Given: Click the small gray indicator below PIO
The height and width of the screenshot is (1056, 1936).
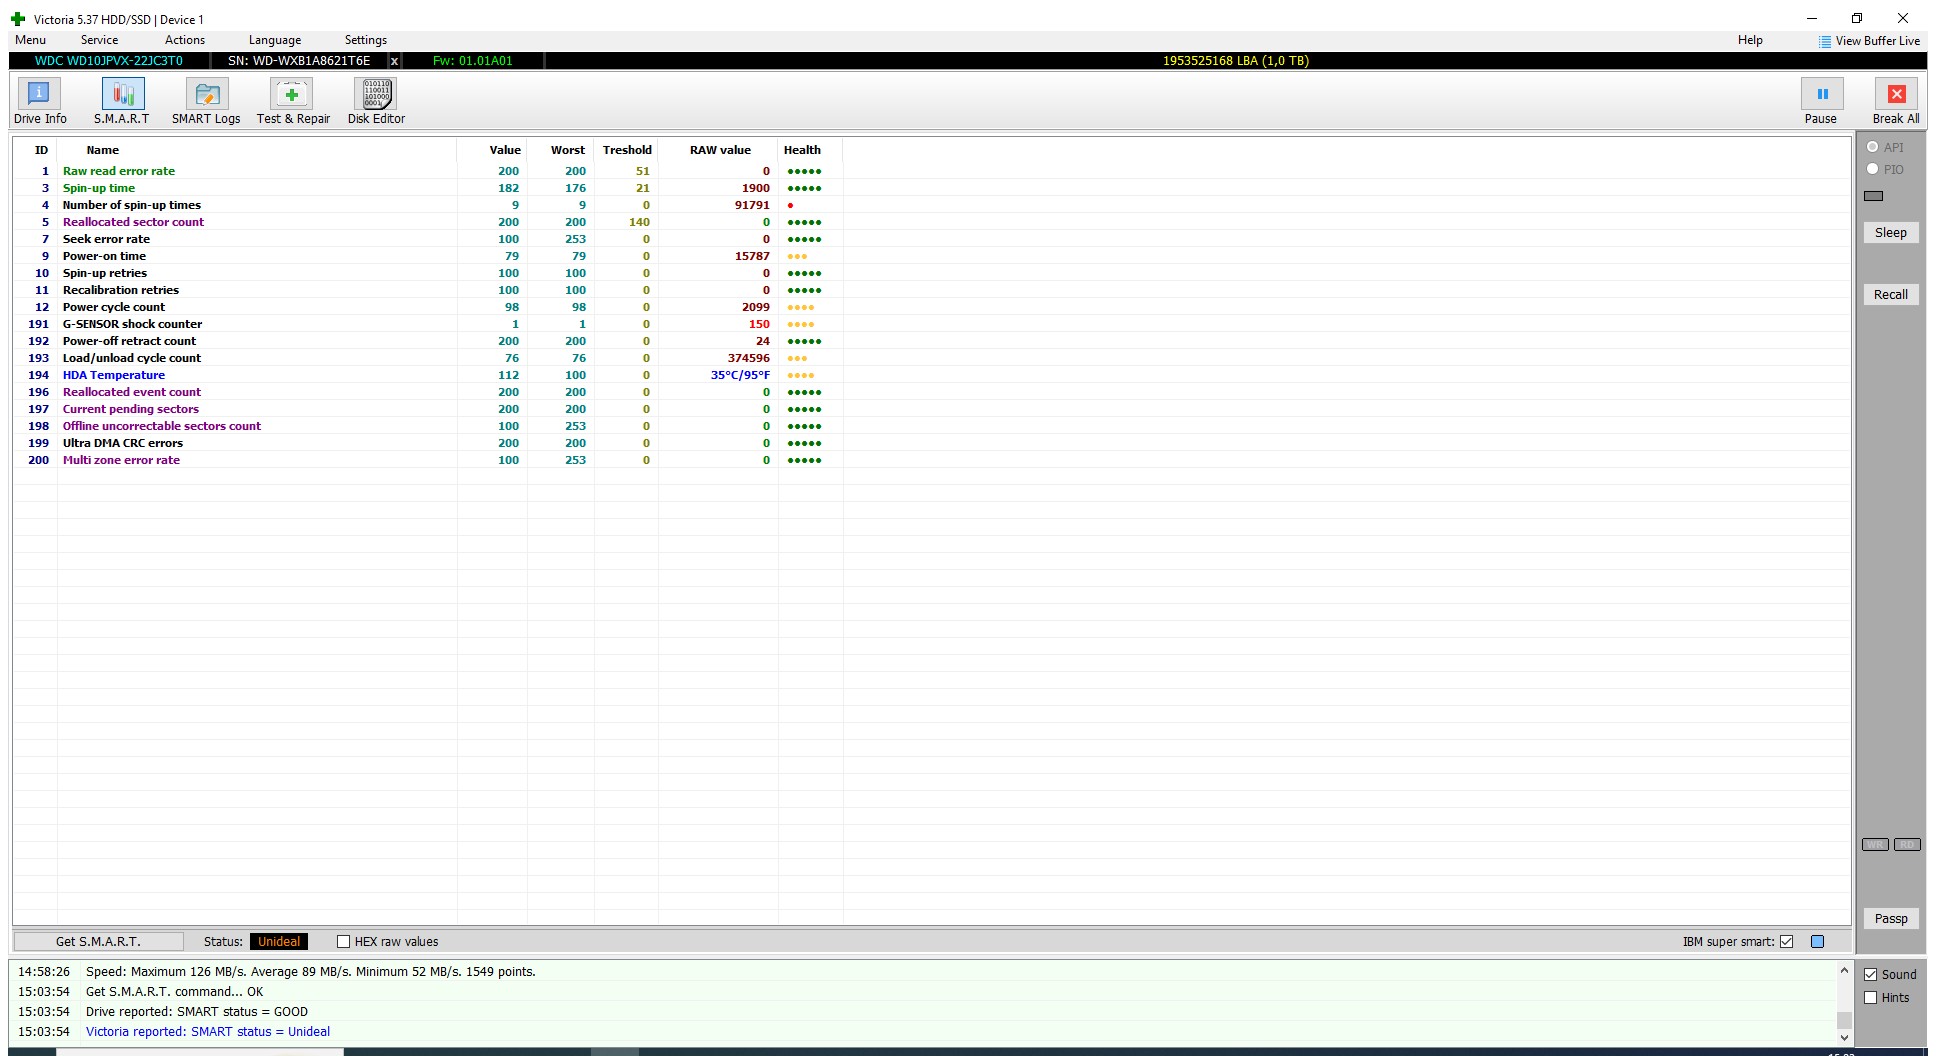Looking at the screenshot, I should pyautogui.click(x=1874, y=196).
